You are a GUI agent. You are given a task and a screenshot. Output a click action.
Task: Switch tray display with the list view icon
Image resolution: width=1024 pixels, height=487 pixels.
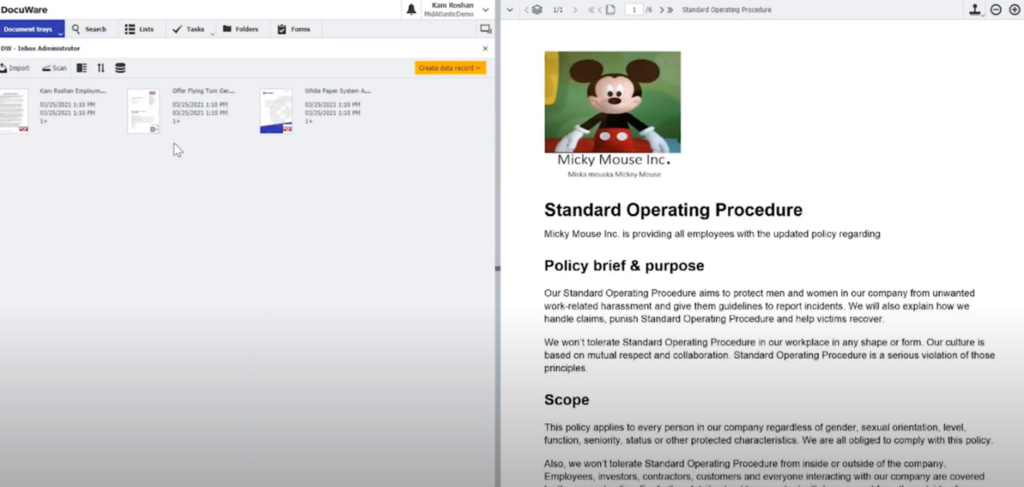click(x=81, y=68)
